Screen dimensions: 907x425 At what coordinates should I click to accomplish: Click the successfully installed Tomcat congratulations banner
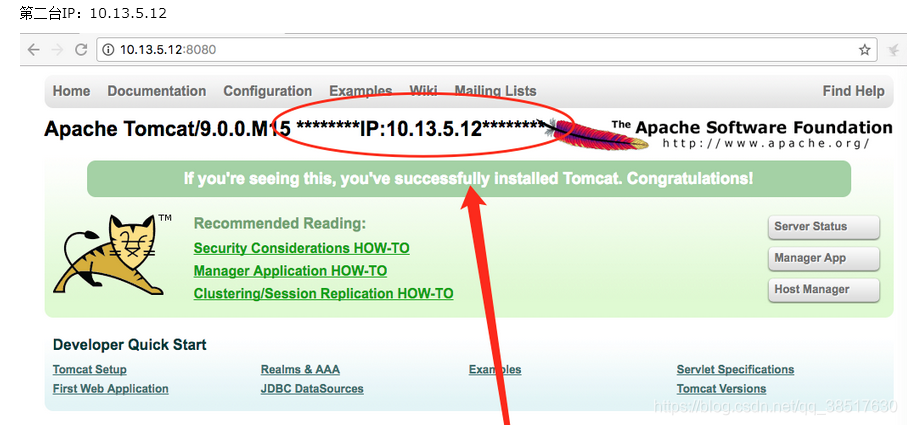point(469,179)
